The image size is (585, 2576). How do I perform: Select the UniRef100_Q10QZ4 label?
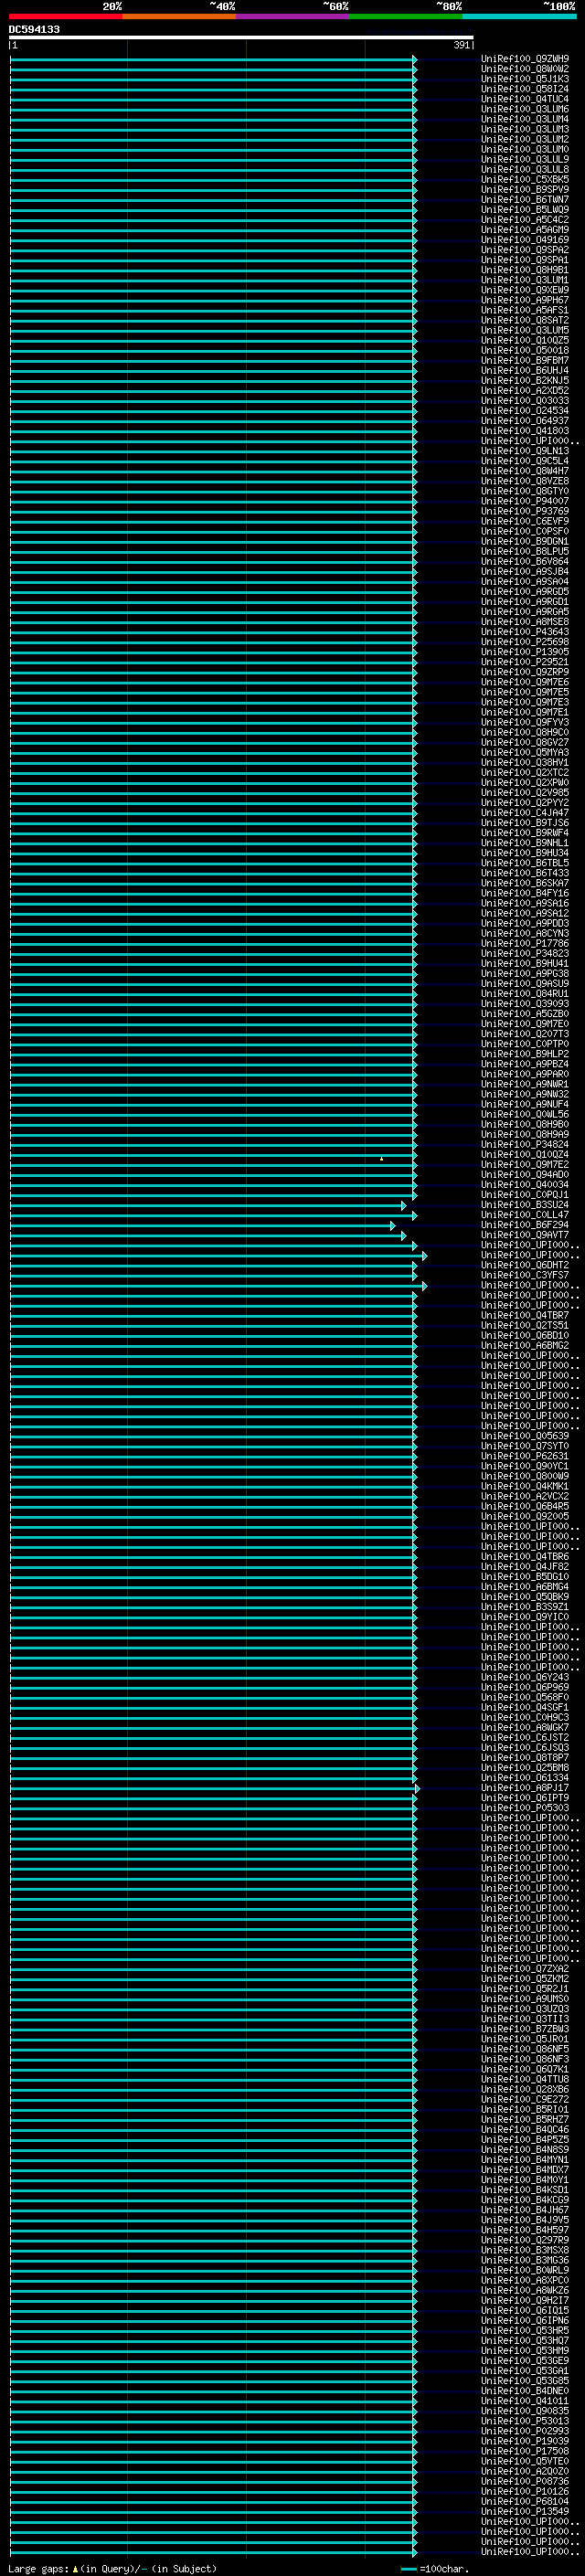tap(525, 1154)
